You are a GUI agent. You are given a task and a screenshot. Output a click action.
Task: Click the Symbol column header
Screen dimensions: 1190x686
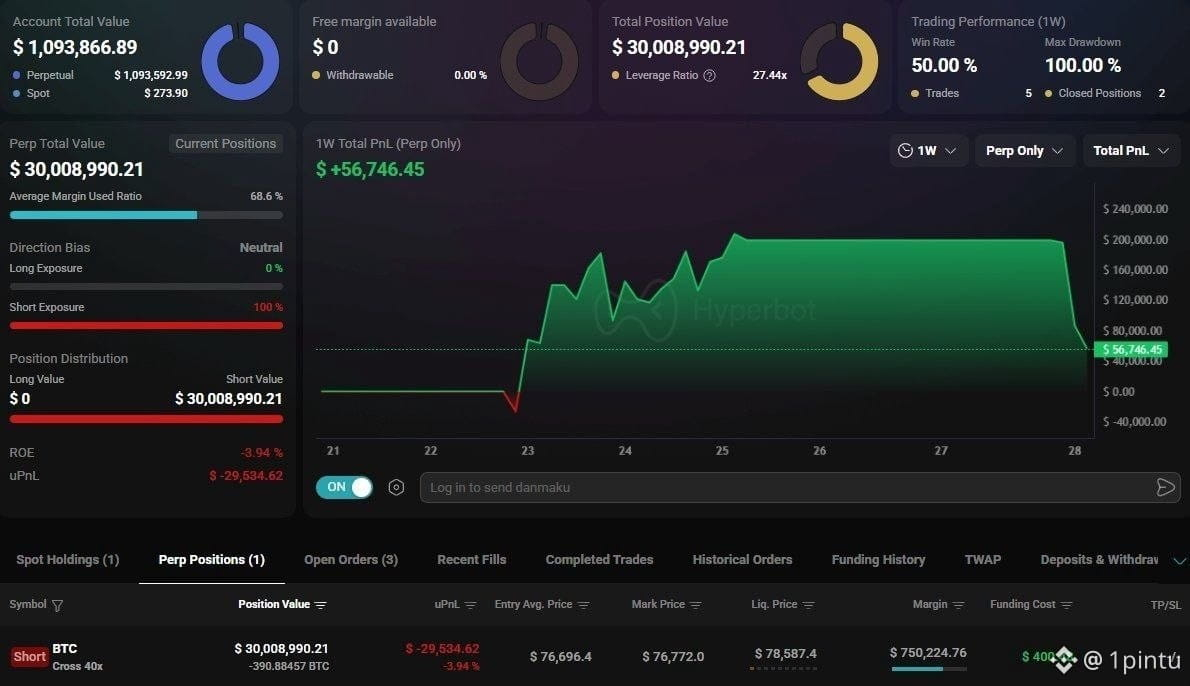28,604
